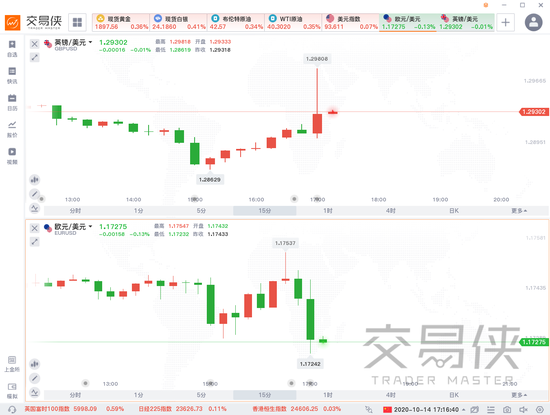Close the GBP/USD chart panel
550x415 pixels.
tap(34, 44)
